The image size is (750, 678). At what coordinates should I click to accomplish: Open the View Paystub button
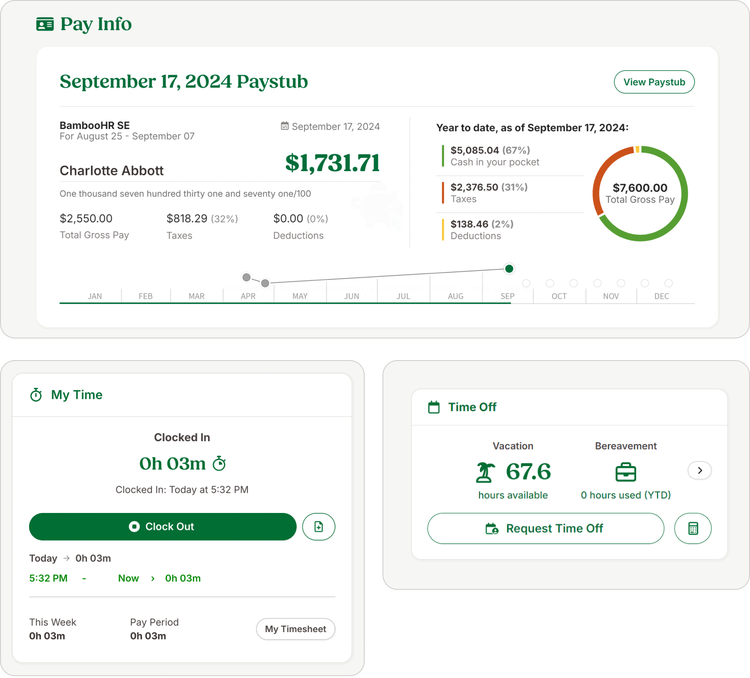click(654, 82)
